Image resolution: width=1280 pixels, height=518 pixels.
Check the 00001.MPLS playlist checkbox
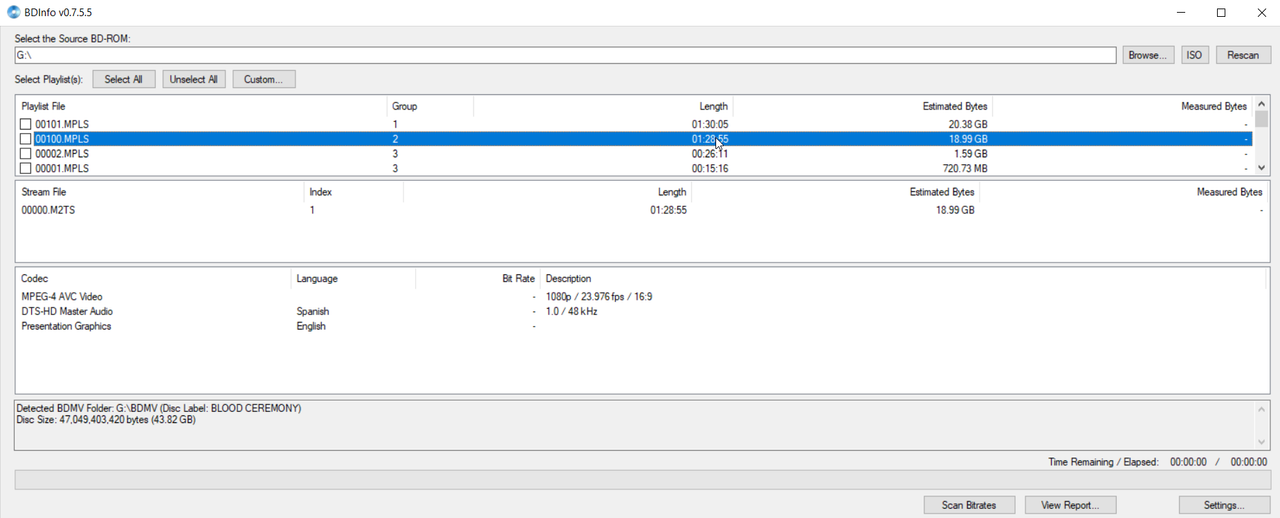click(26, 169)
